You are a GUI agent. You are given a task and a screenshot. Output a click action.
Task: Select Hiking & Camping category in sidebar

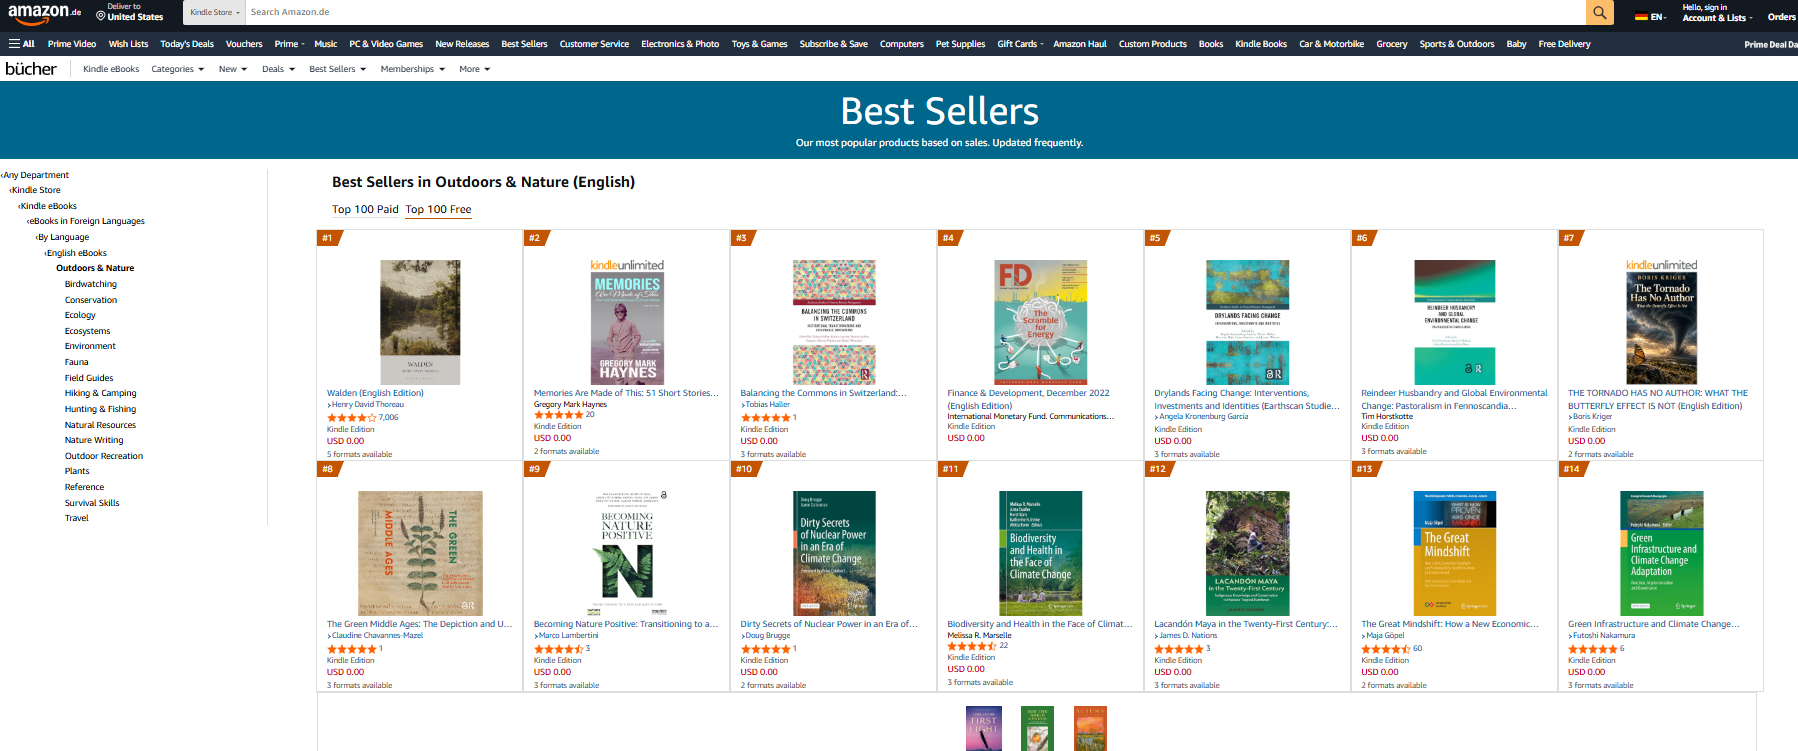coord(101,393)
